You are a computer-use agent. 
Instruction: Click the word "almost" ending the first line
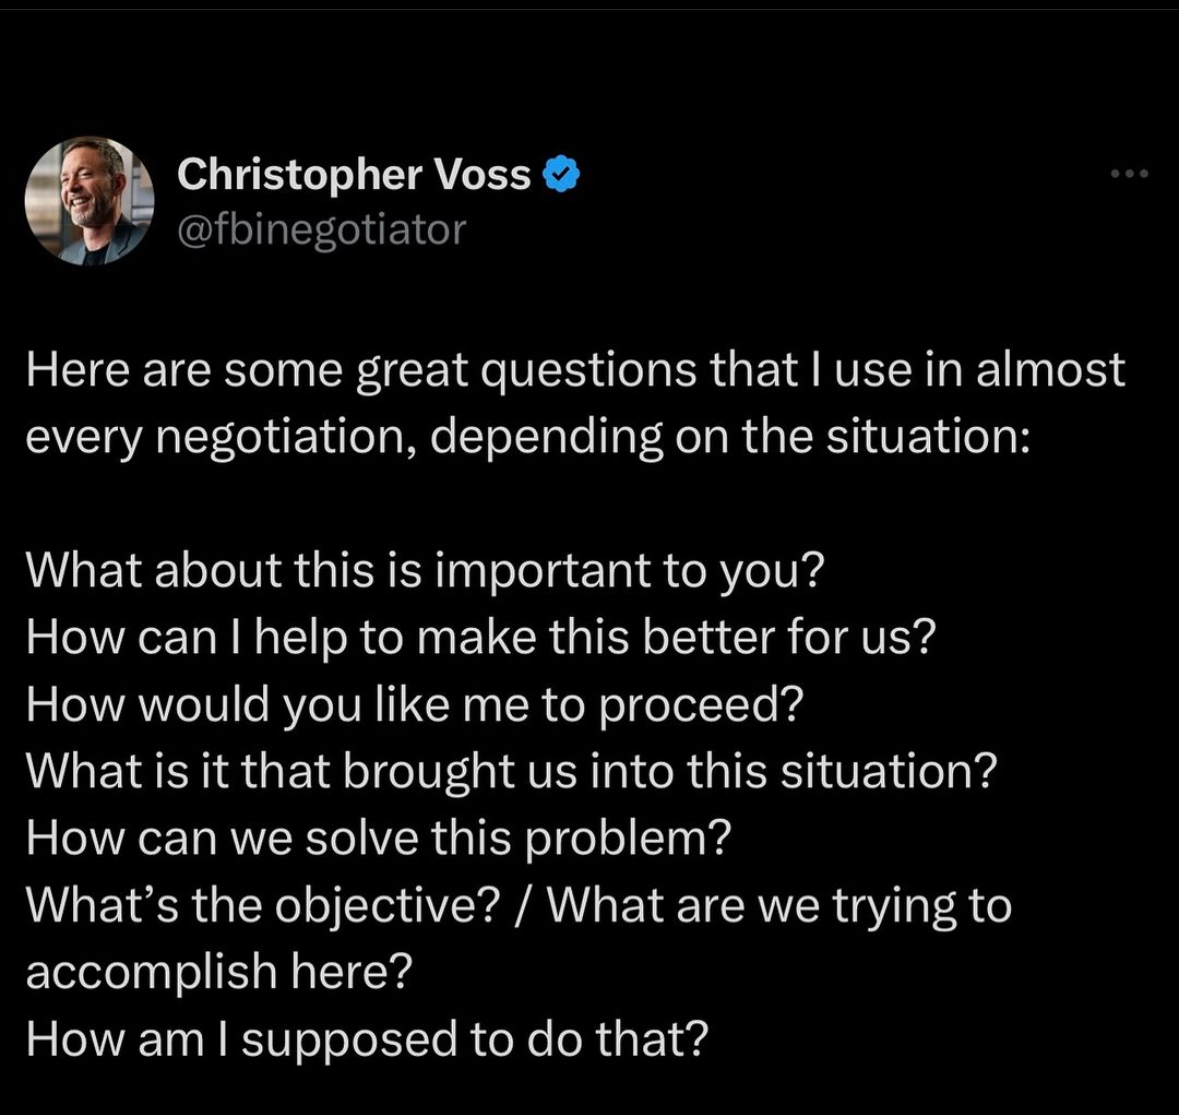pos(1051,371)
